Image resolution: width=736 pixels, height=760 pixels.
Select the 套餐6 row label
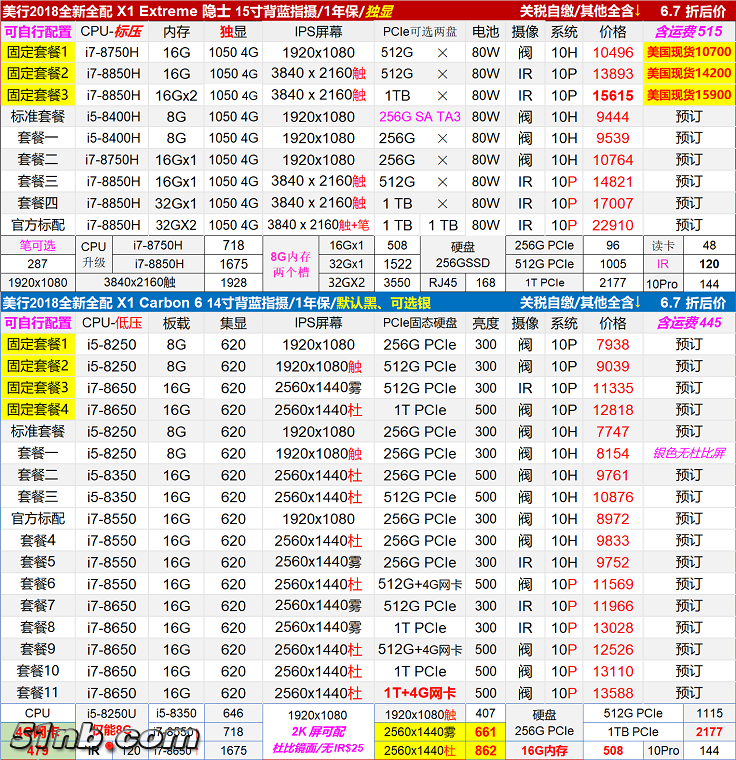pyautogui.click(x=37, y=584)
